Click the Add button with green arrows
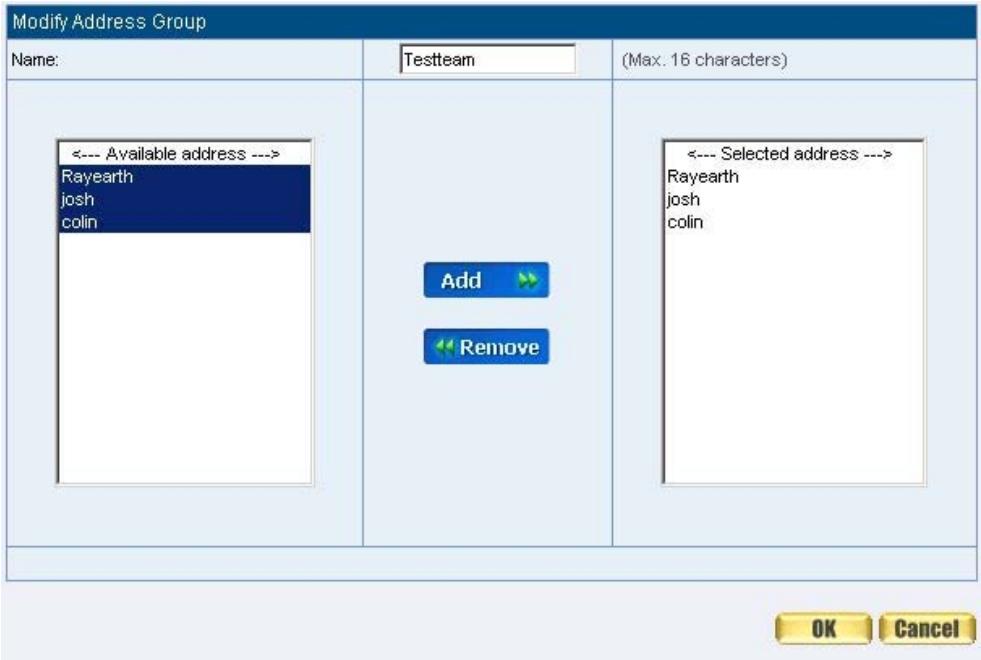Screen dimensions: 981x660 (486, 280)
